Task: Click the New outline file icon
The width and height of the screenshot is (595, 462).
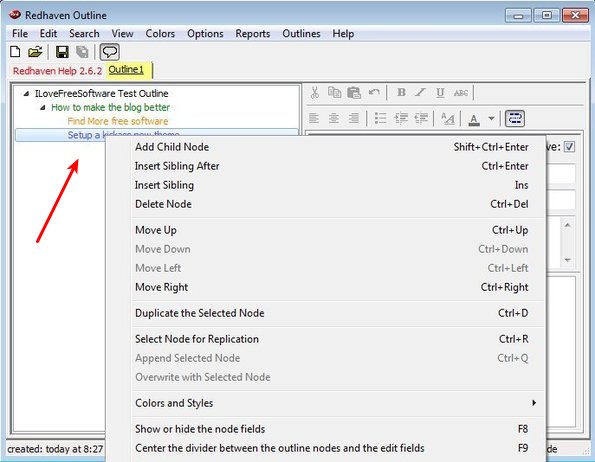Action: pos(15,52)
